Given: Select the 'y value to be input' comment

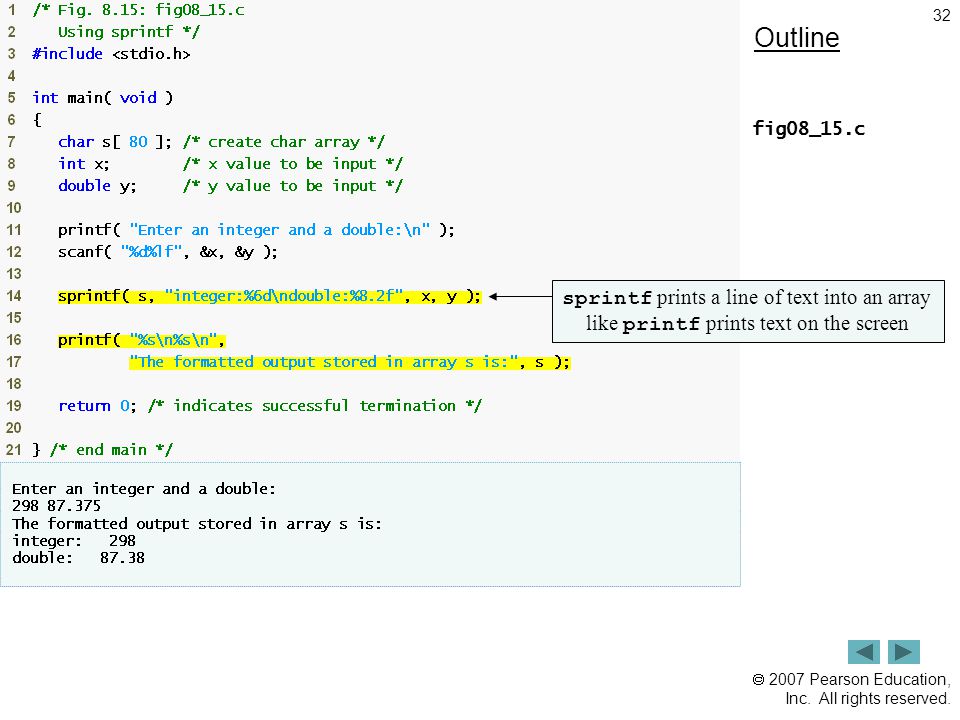Looking at the screenshot, I should [293, 186].
